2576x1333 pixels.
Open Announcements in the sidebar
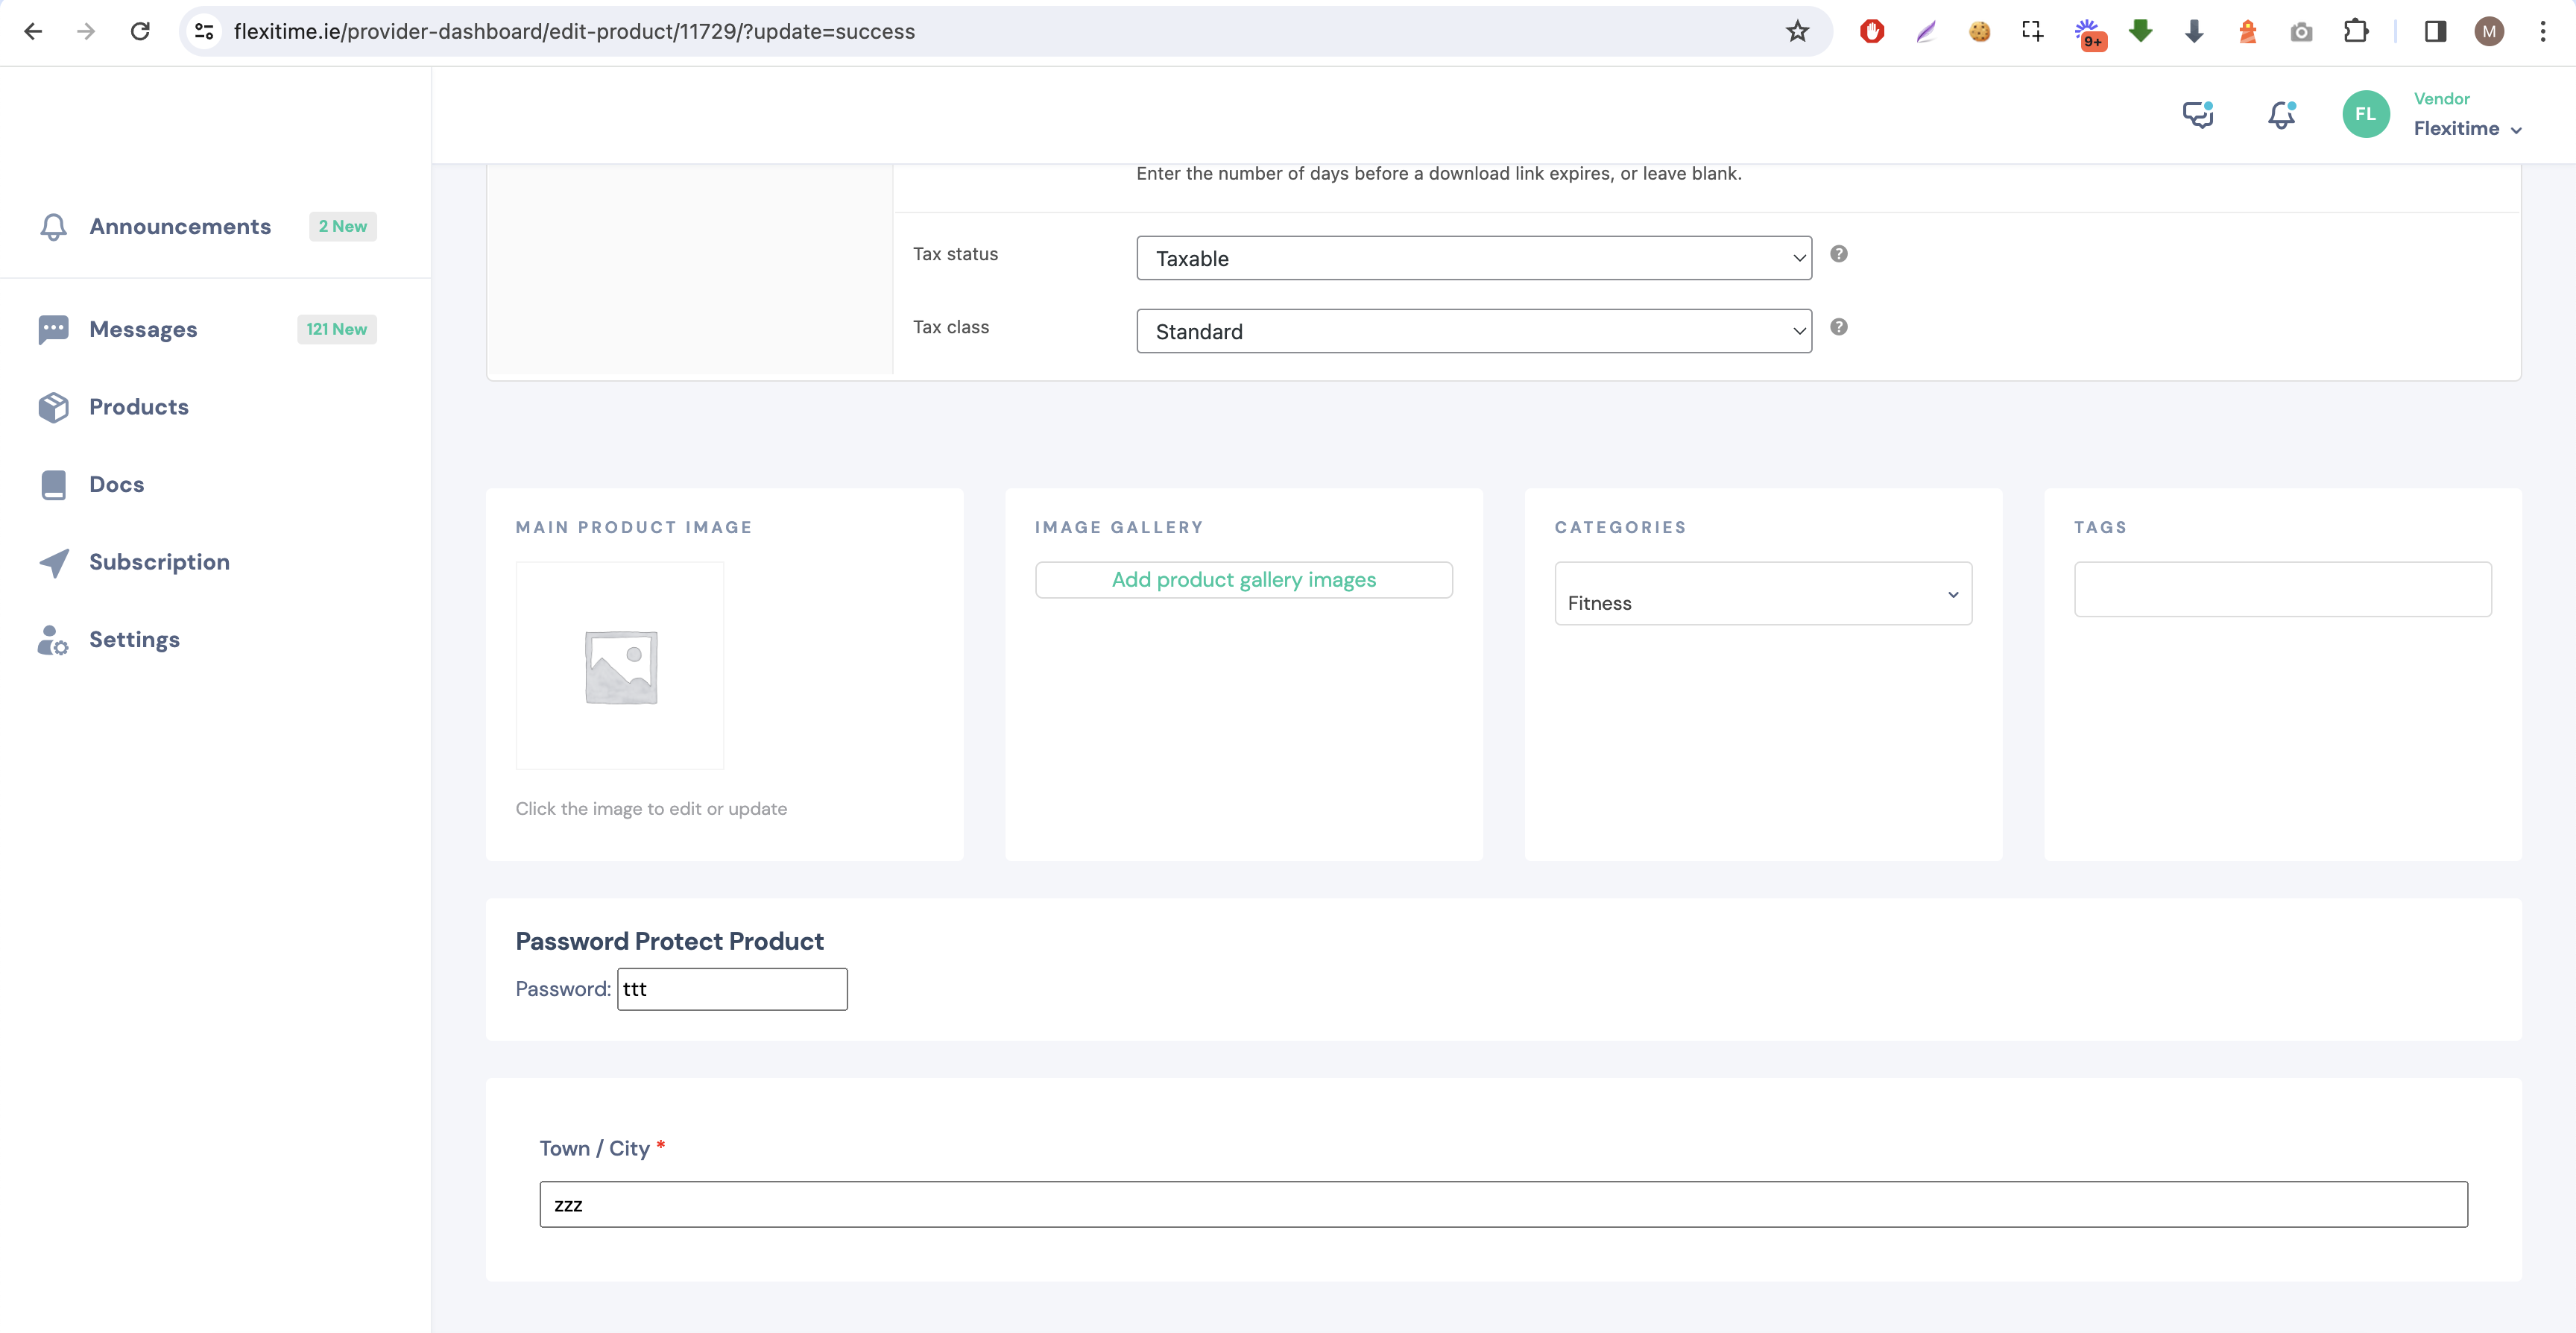tap(180, 226)
